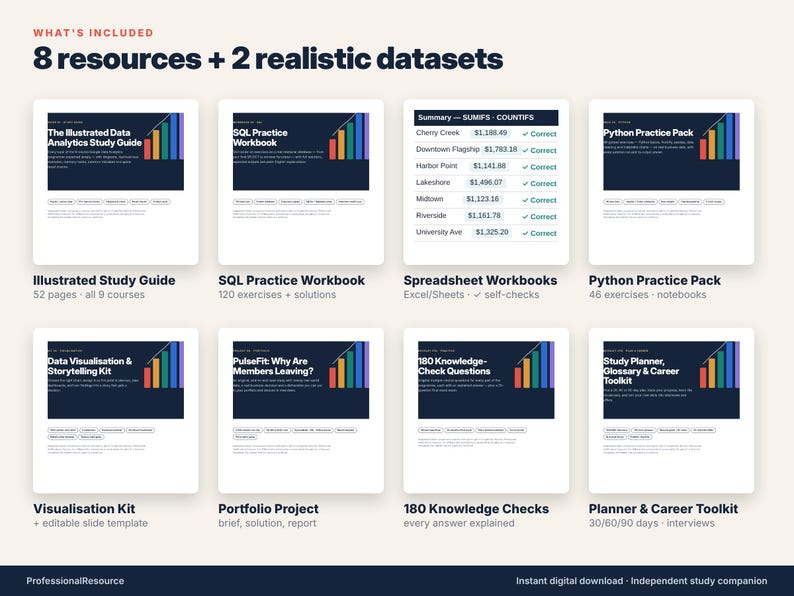This screenshot has height=596, width=794.
Task: Click the checkmark in the Midtown row
Action: (525, 201)
